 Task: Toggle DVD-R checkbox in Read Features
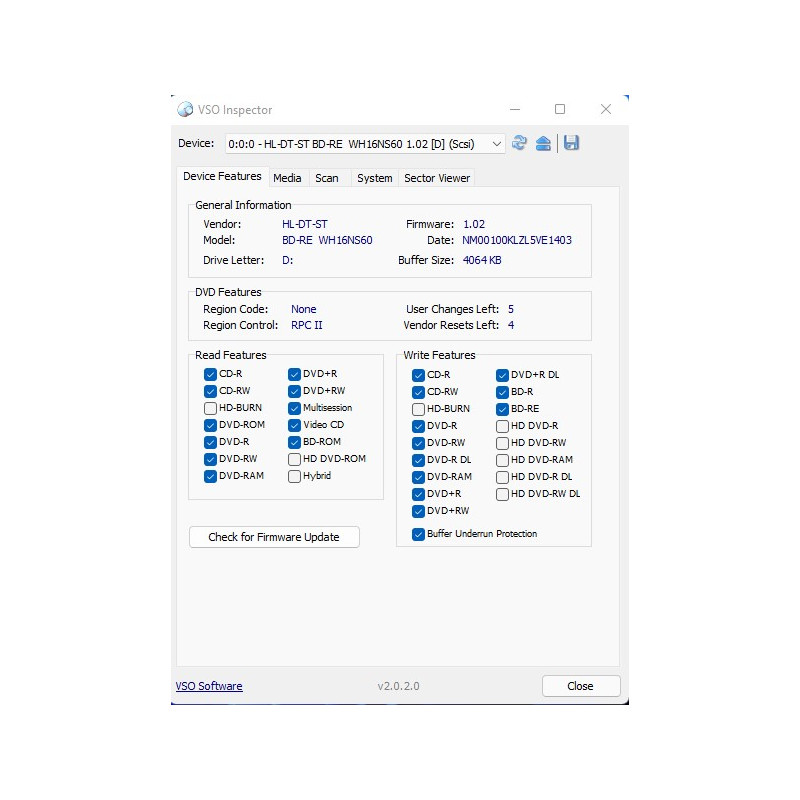[210, 442]
